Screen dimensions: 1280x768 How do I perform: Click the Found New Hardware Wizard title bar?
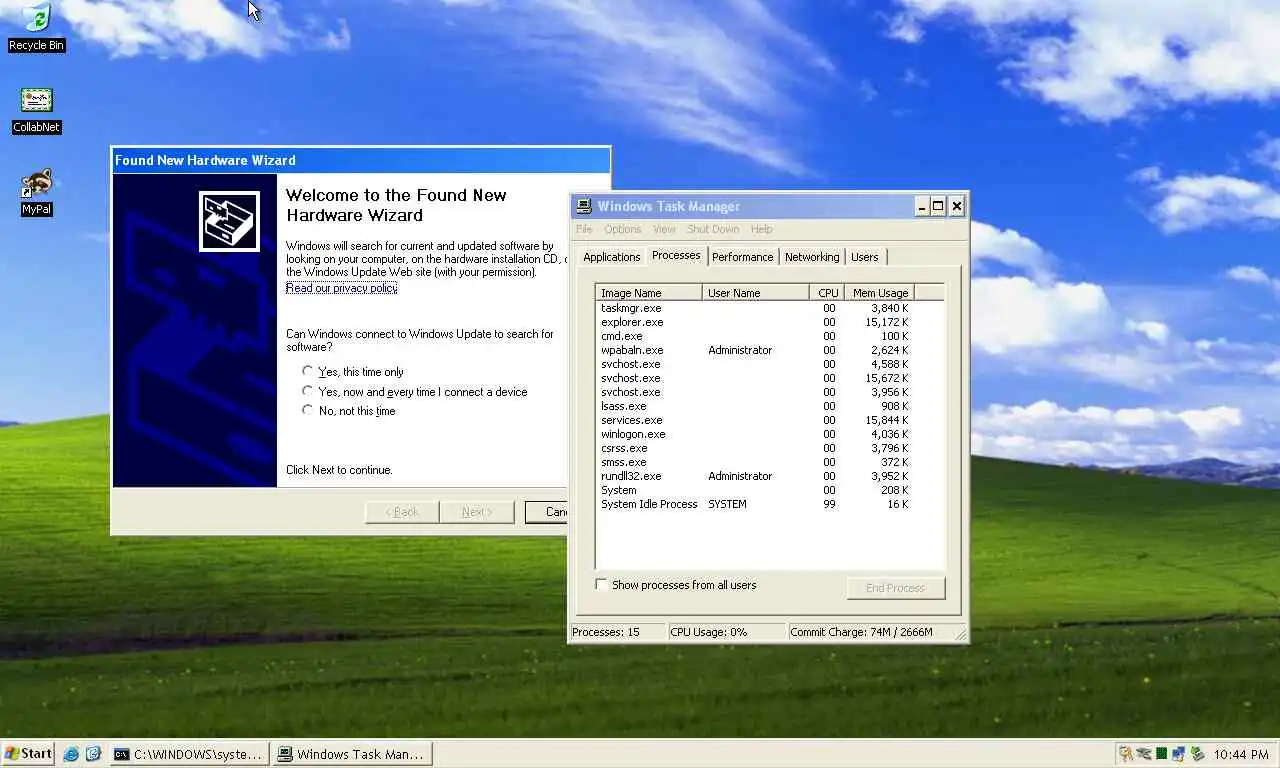tap(360, 160)
